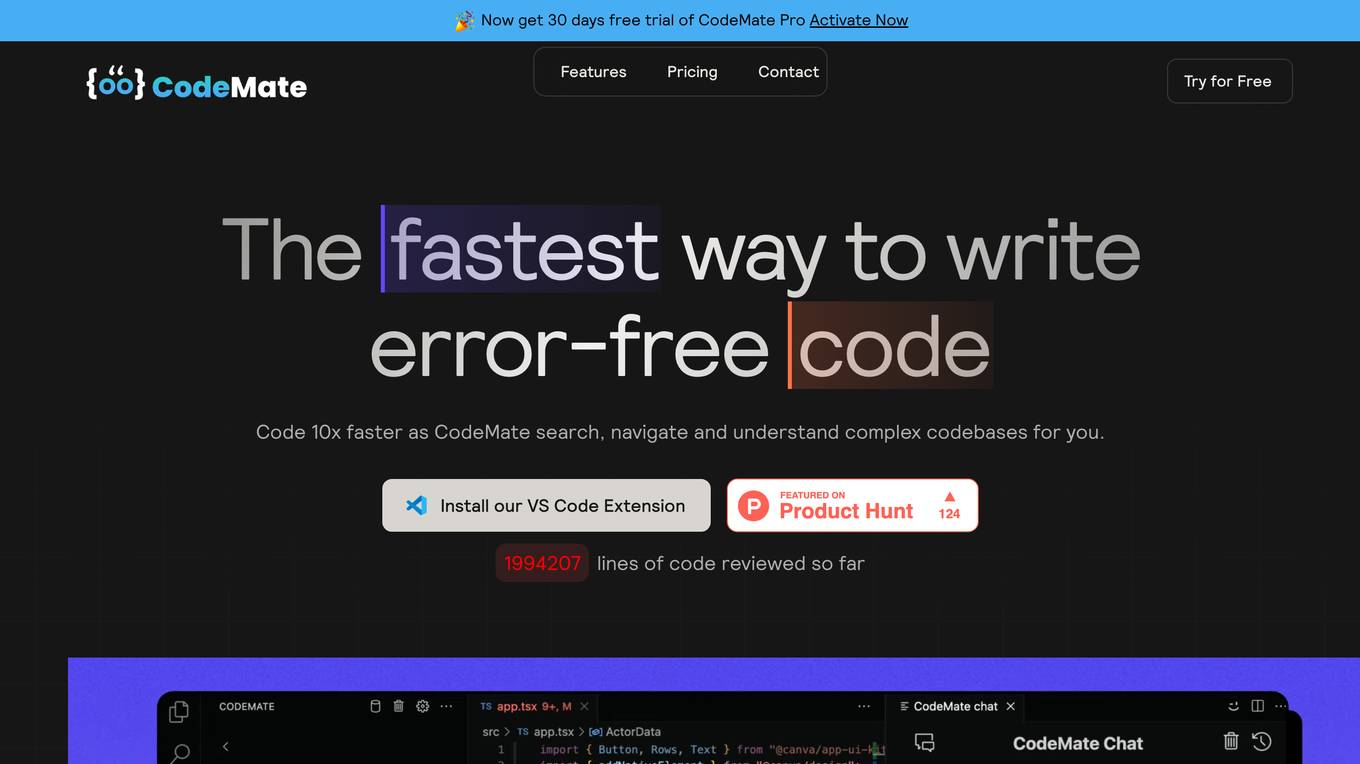Close the CodeMate chat tab
The width and height of the screenshot is (1360, 764).
coord(1010,706)
